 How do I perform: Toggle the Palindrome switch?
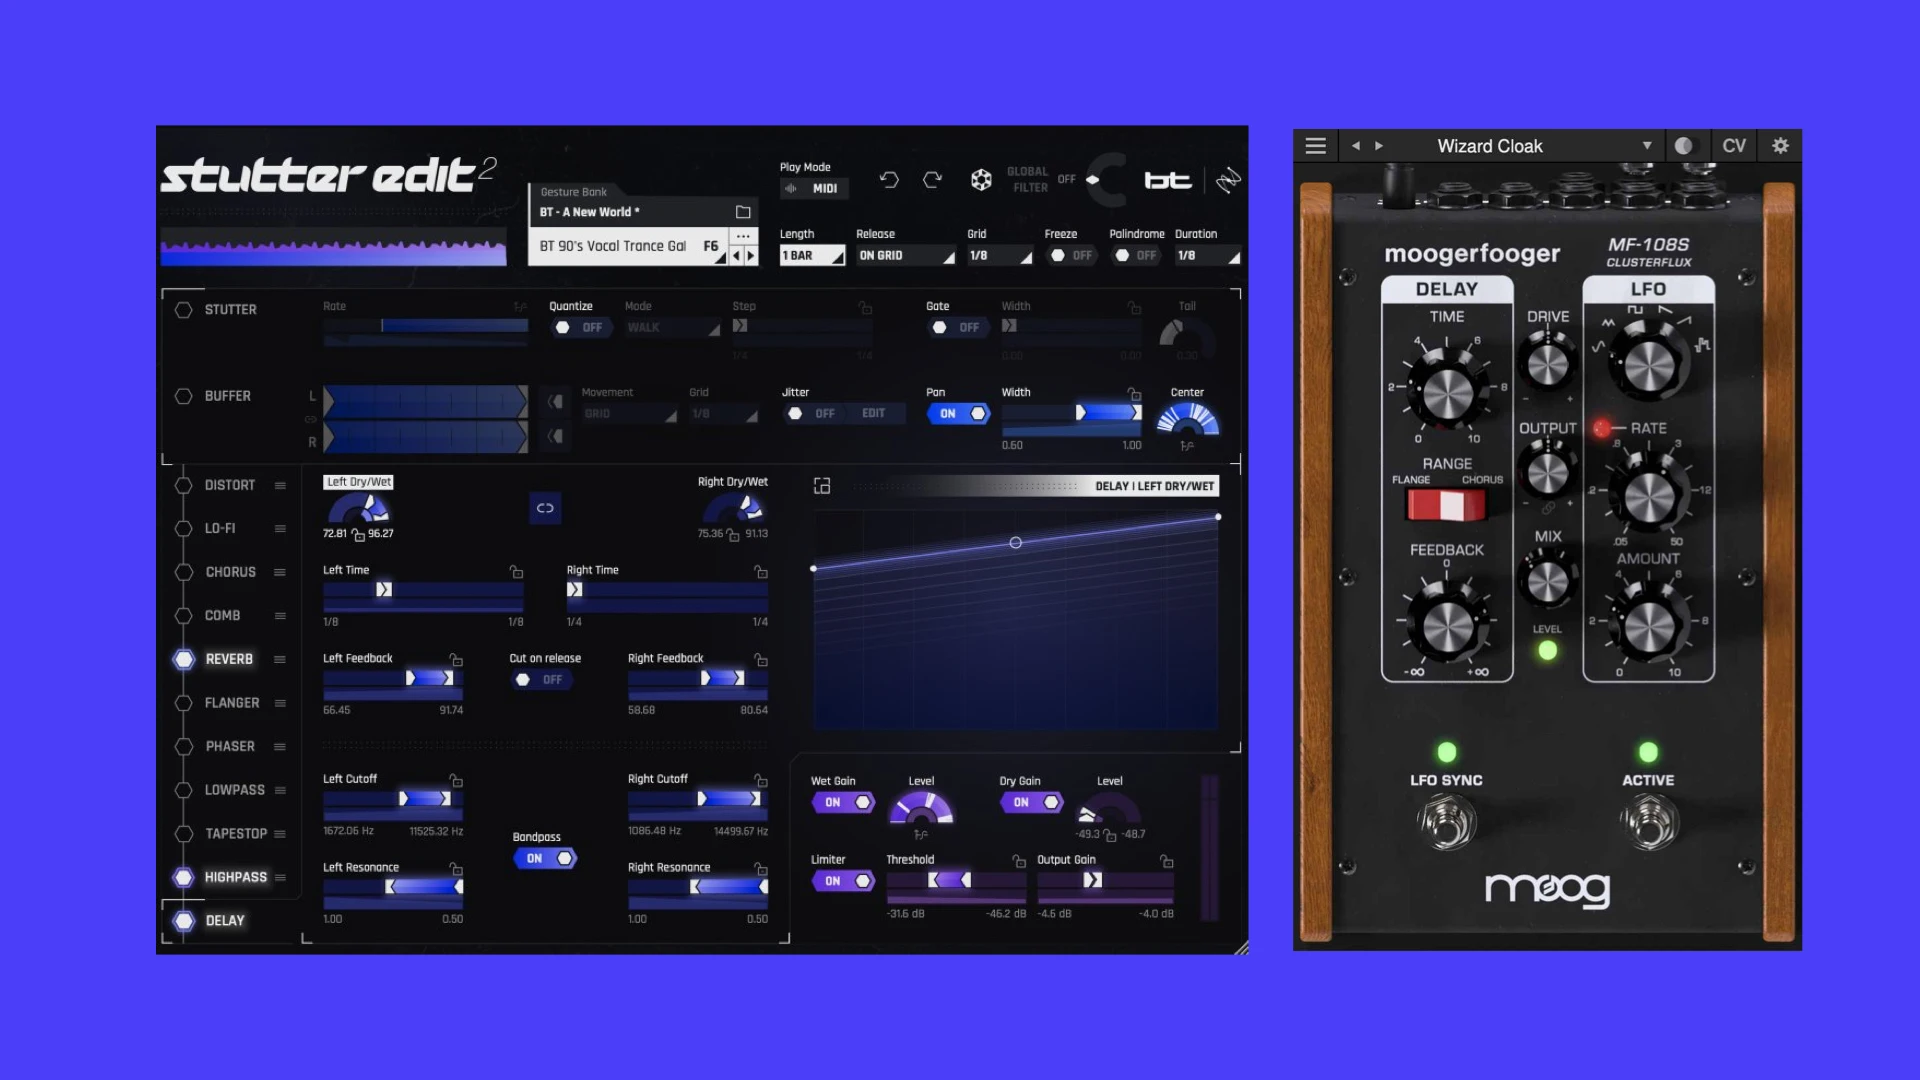pyautogui.click(x=1135, y=256)
